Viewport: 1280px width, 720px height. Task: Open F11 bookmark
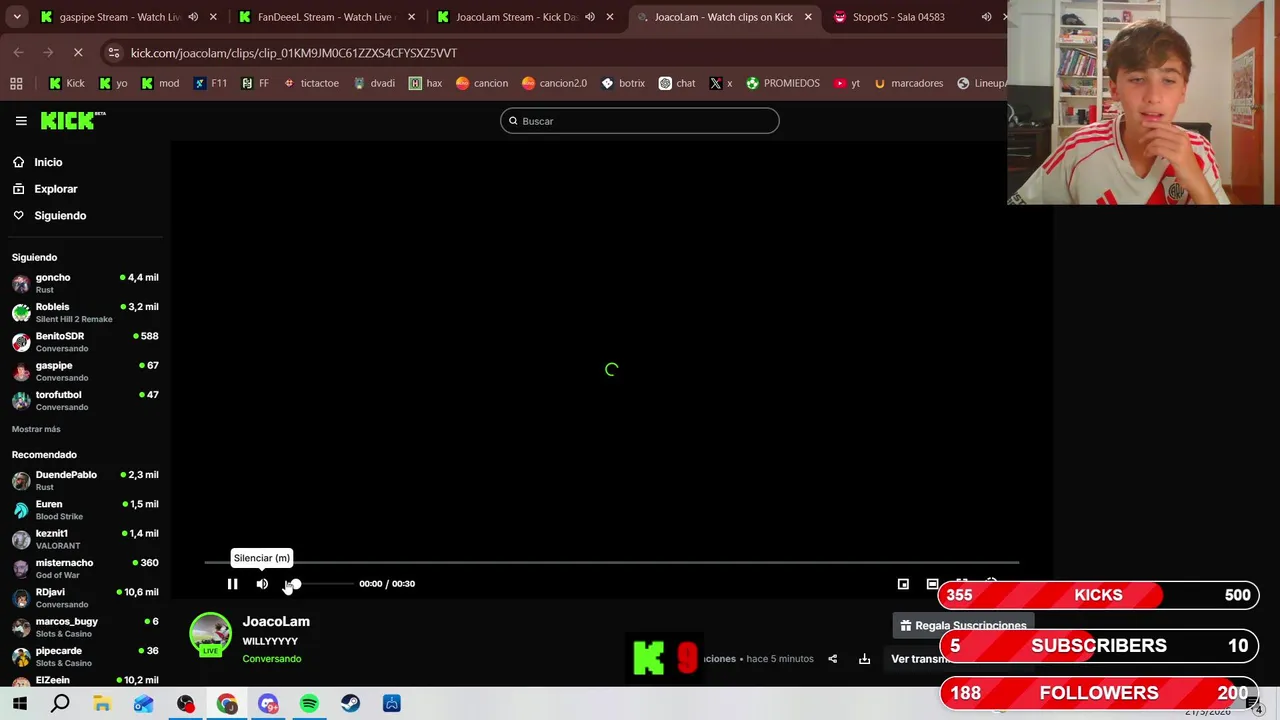point(211,83)
